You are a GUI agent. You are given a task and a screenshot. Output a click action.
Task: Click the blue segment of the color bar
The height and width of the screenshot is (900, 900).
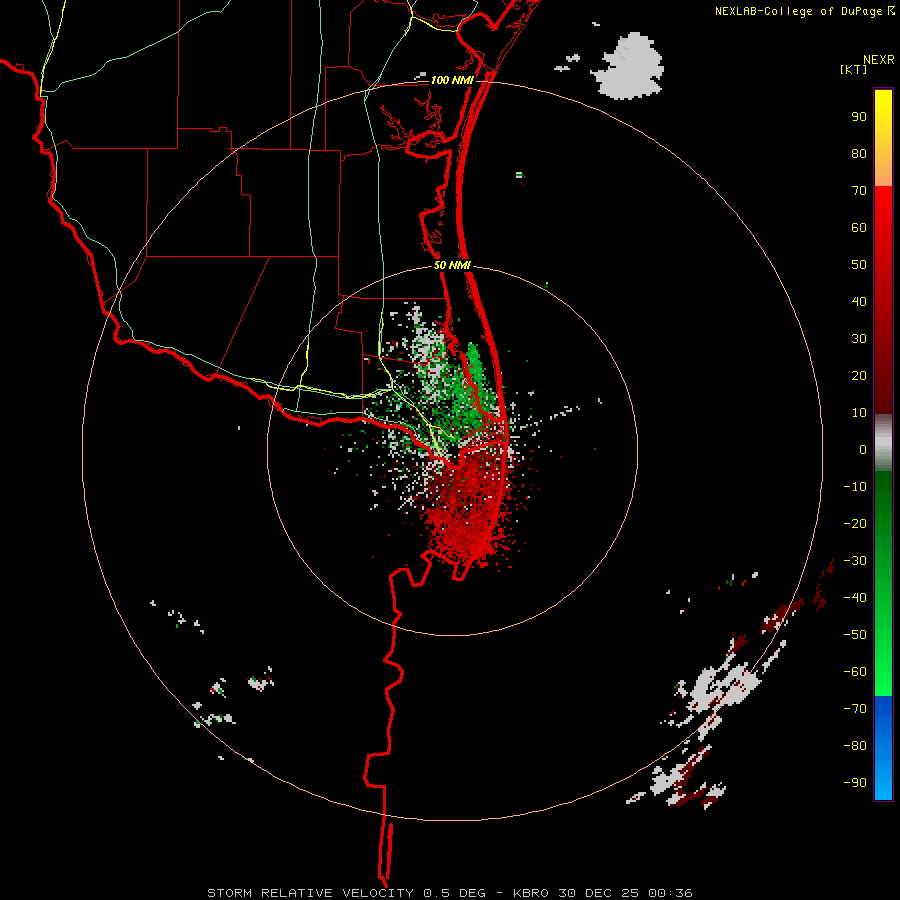pos(883,748)
